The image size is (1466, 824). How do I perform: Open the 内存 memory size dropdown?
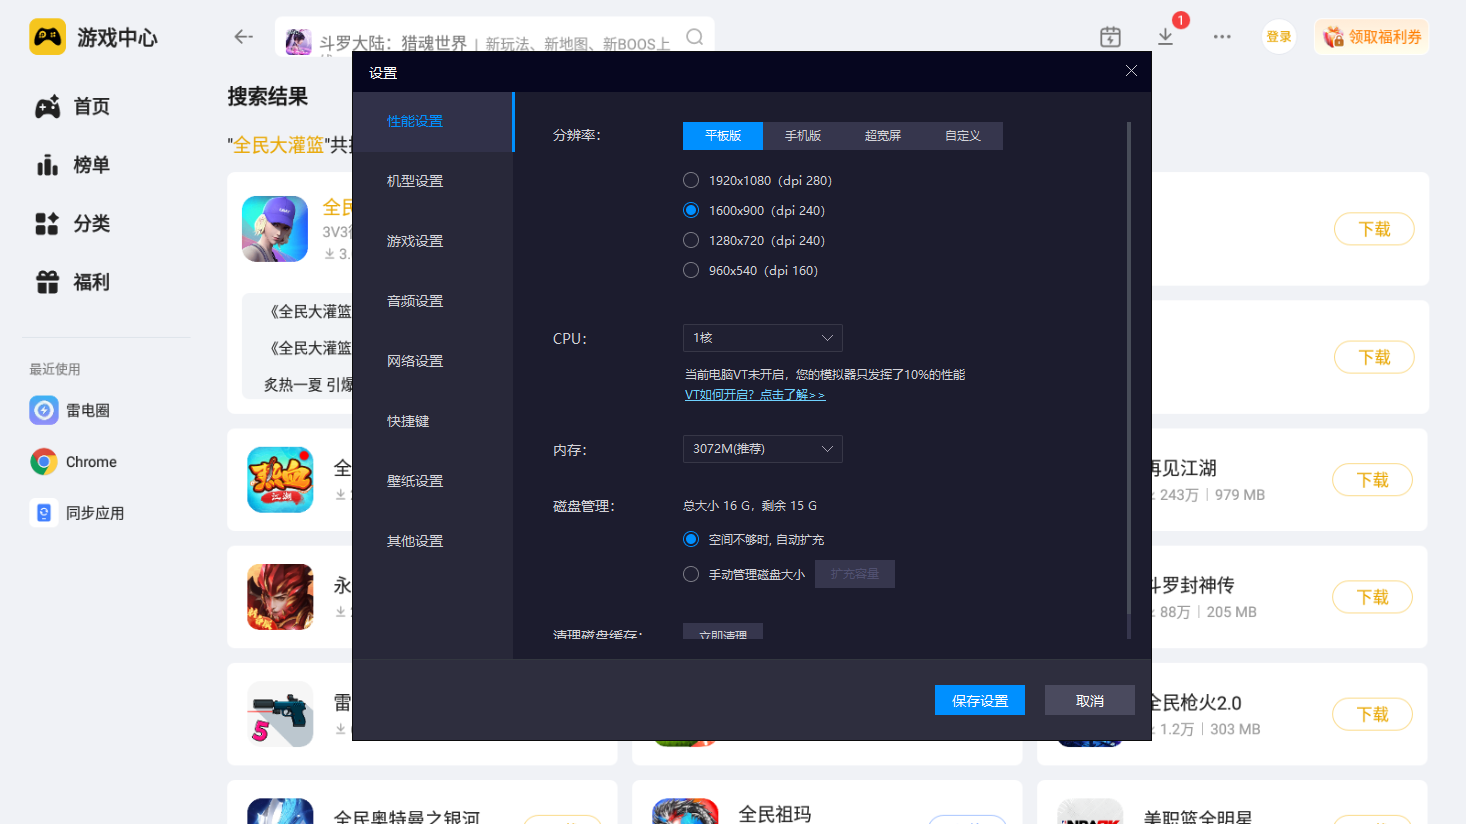click(763, 449)
